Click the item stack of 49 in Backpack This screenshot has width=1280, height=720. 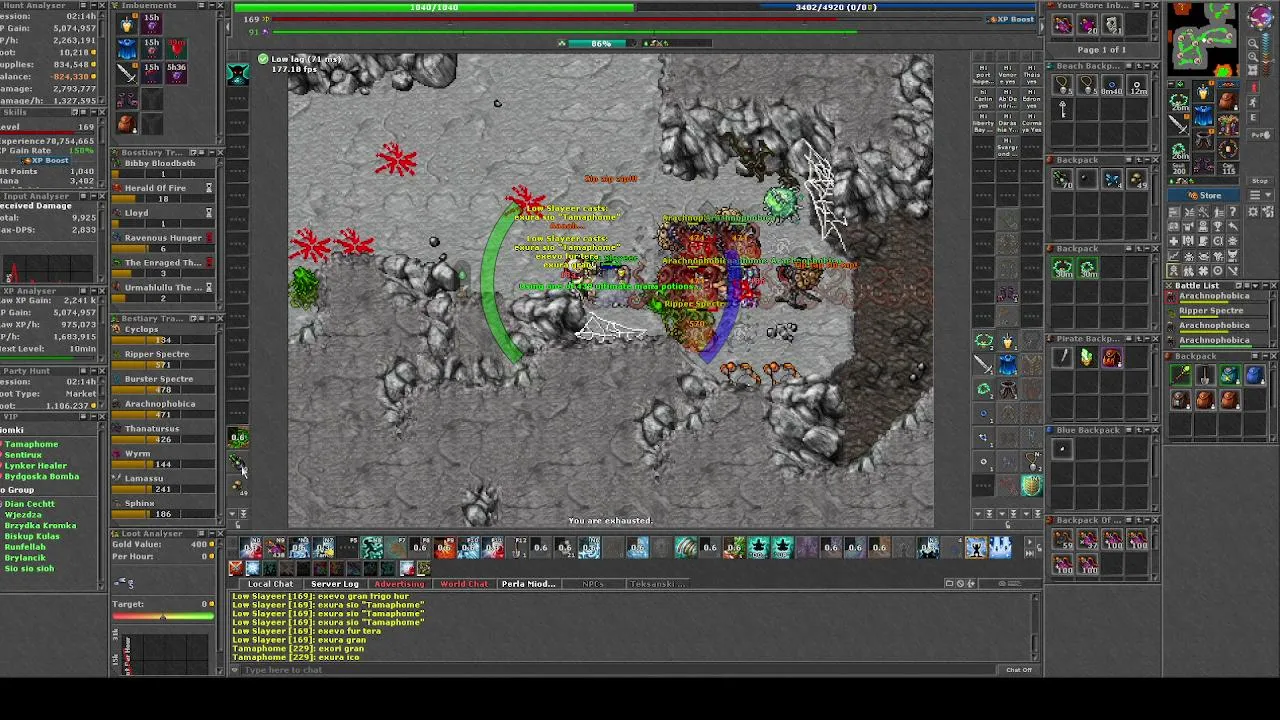[x=1137, y=180]
